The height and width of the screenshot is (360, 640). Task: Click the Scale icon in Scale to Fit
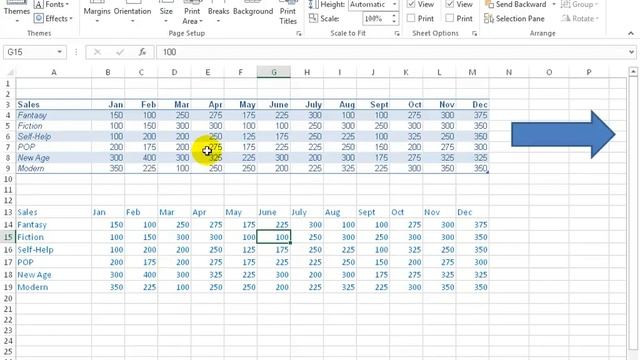coord(313,18)
